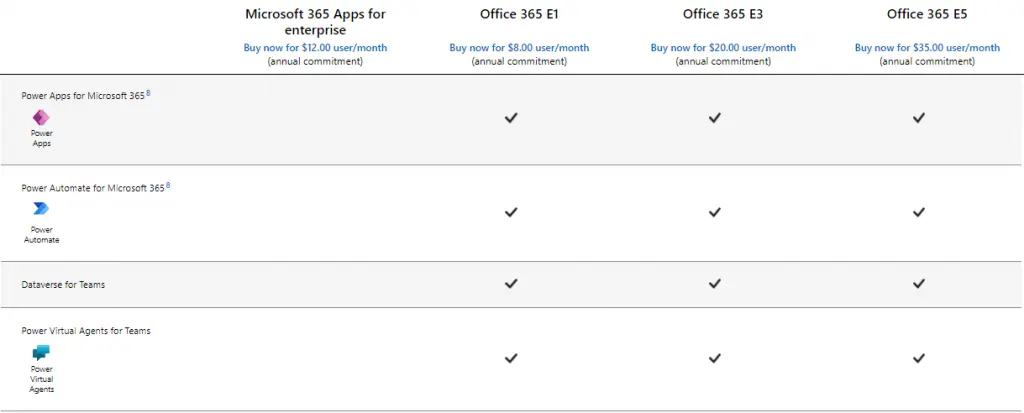Click Office 365 E5 checkmark for Power Apps
1024x413 pixels.
919,118
